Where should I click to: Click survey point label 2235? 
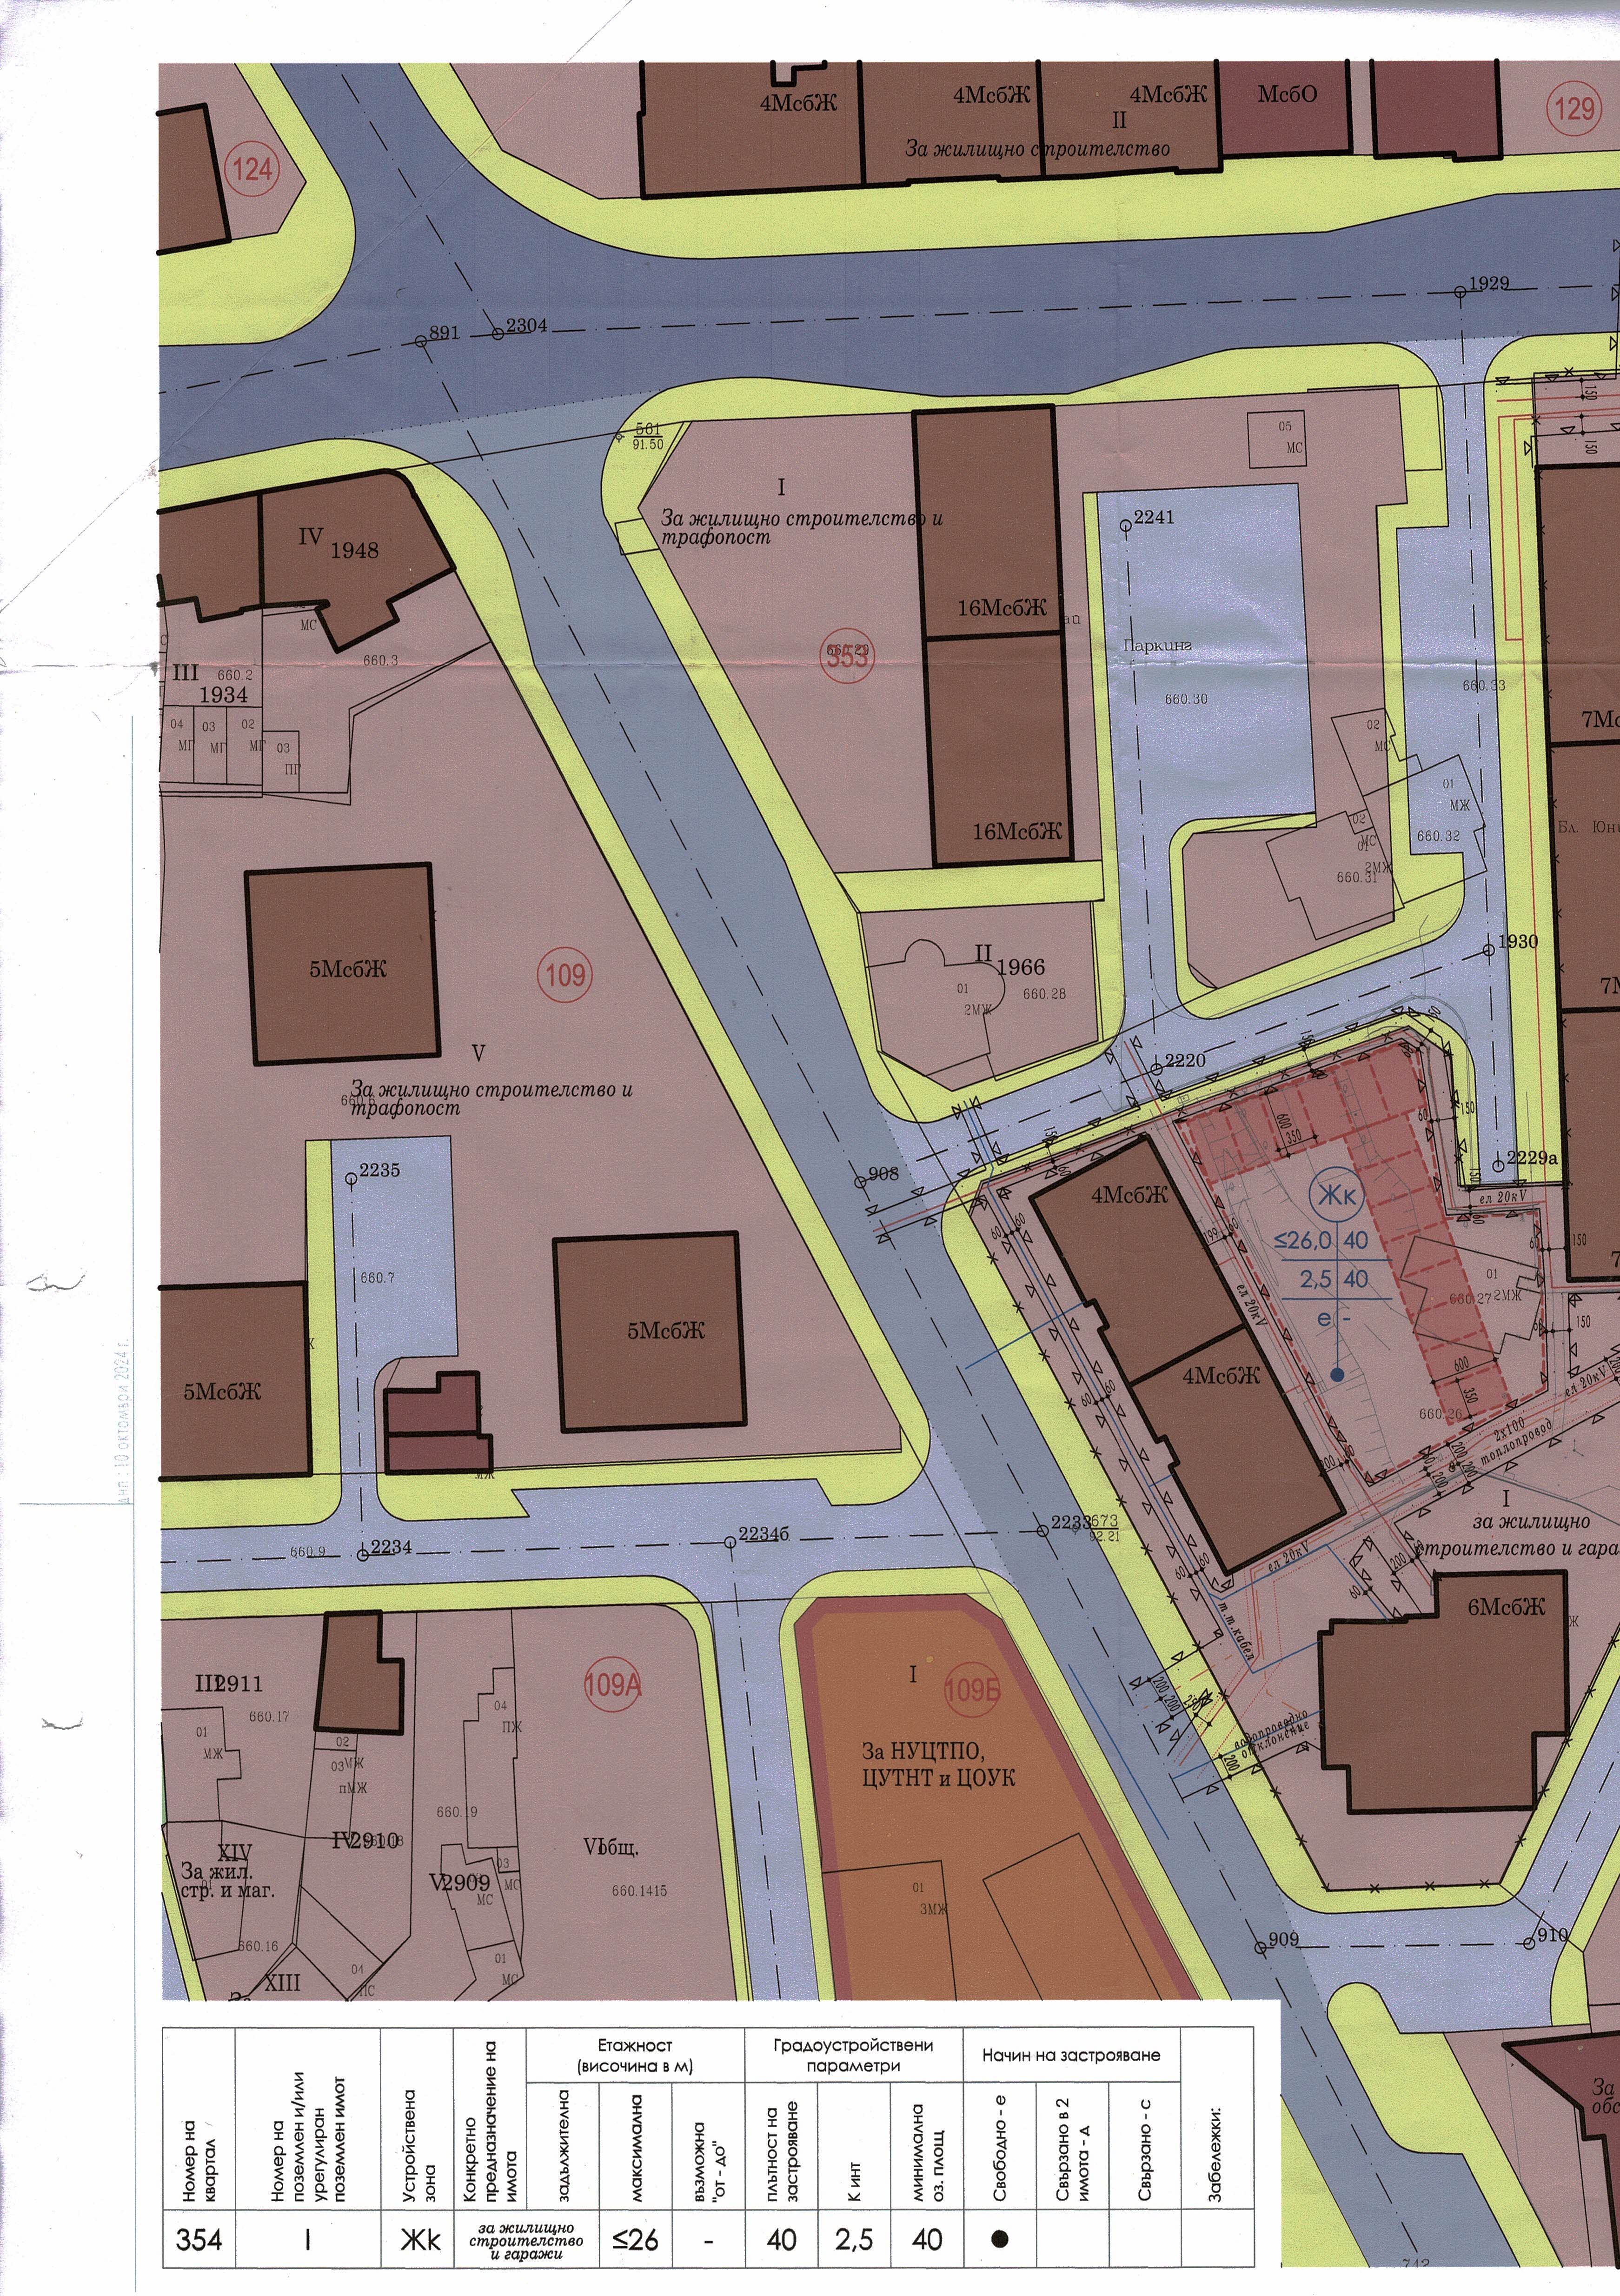[x=380, y=1170]
